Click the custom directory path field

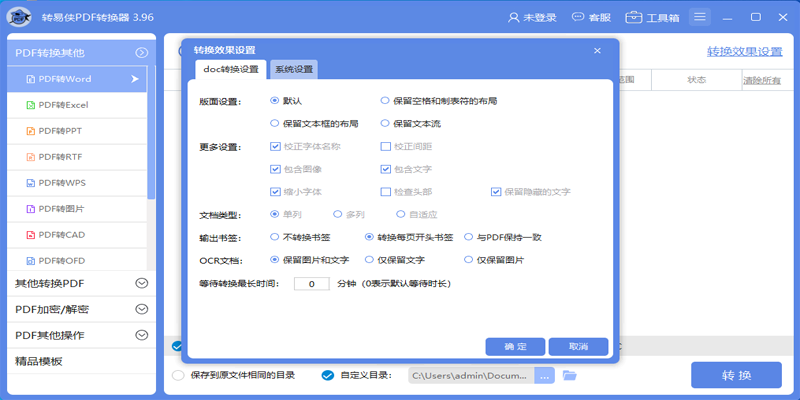[x=471, y=376]
